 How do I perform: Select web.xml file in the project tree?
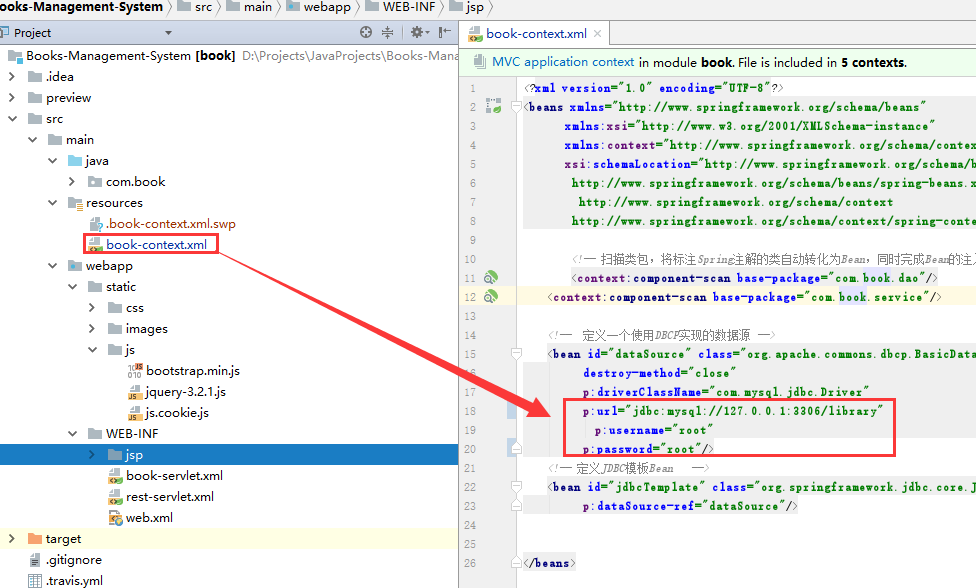pos(149,518)
